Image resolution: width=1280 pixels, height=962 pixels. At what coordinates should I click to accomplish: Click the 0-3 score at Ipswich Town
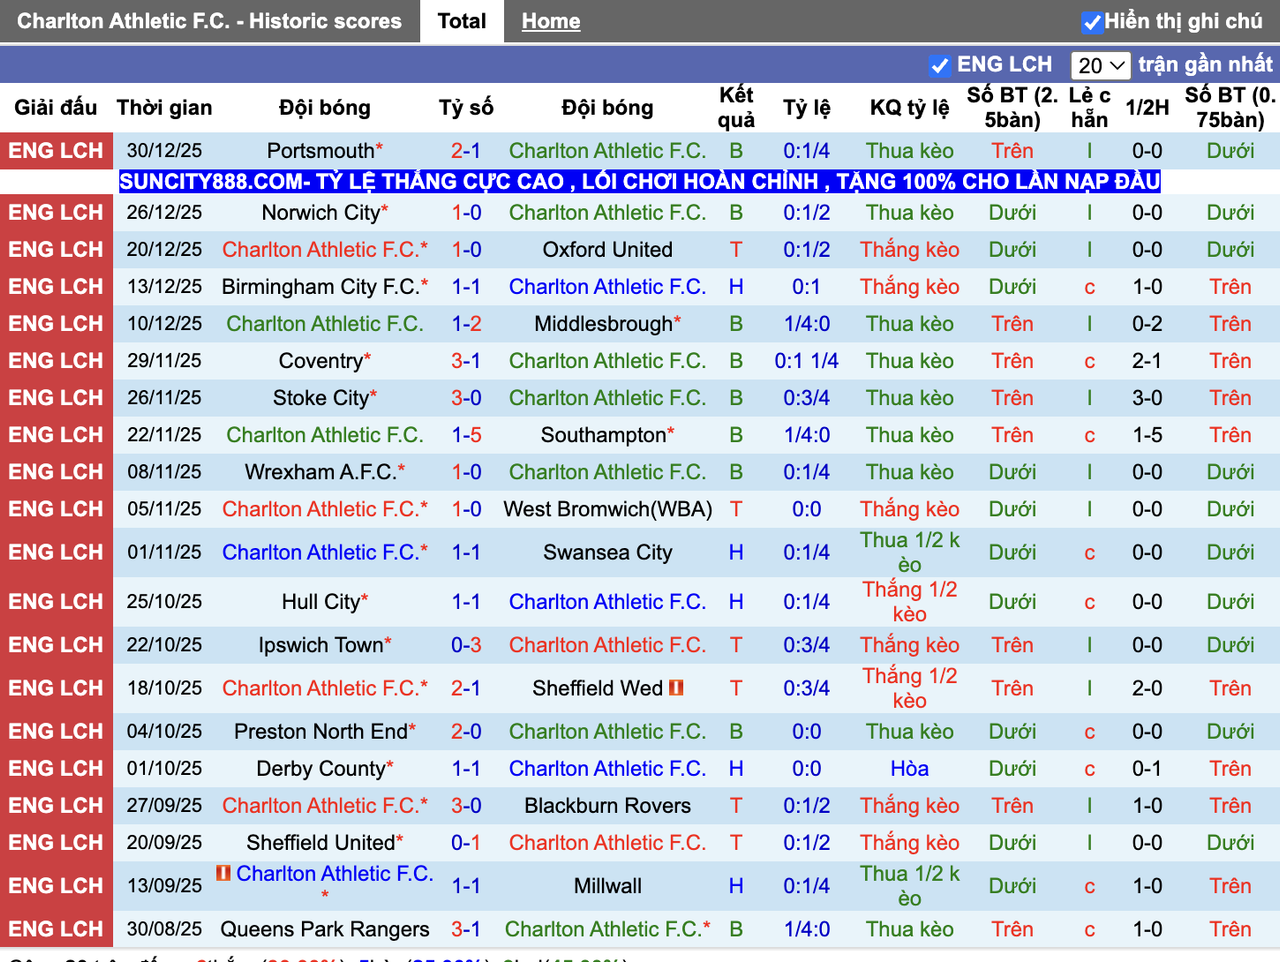[x=466, y=645]
